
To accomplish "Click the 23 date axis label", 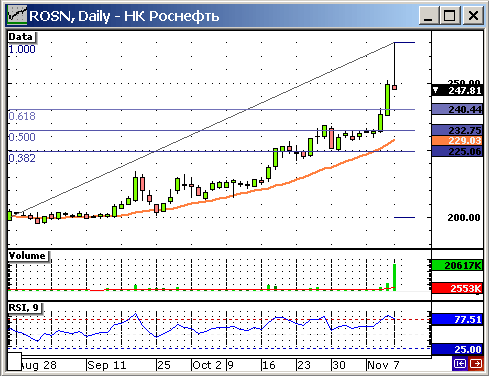I will tap(304, 365).
